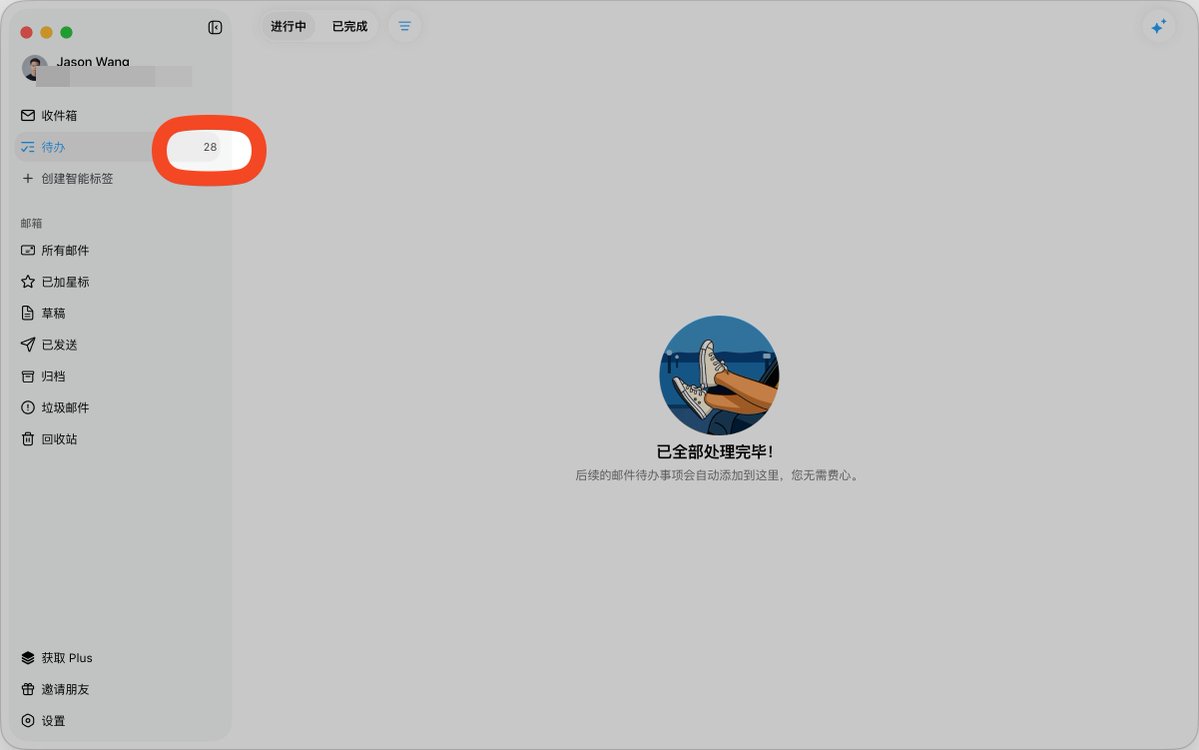Open the 回收站 trash folder
The image size is (1199, 750).
[x=56, y=438]
